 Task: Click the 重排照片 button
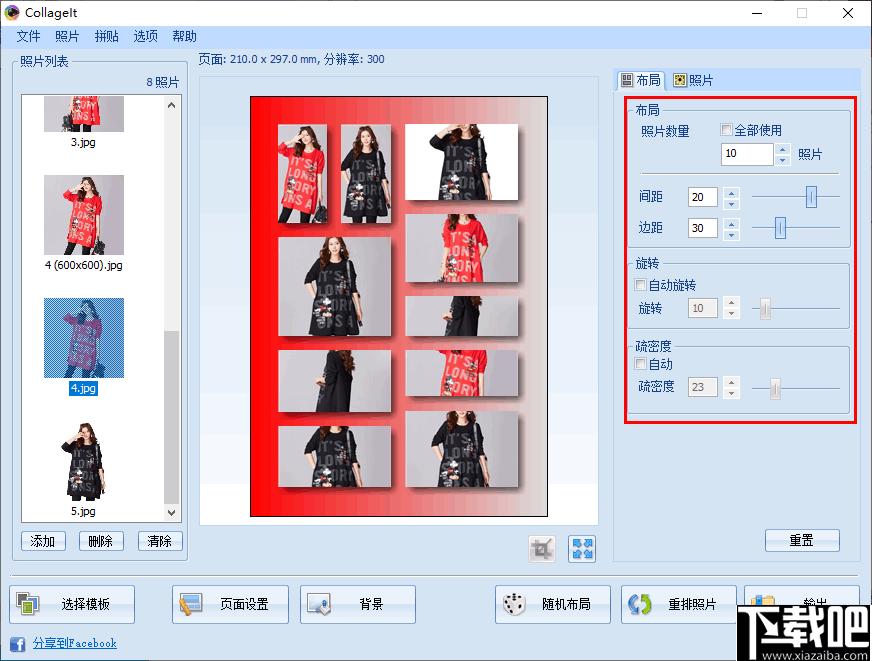click(679, 604)
